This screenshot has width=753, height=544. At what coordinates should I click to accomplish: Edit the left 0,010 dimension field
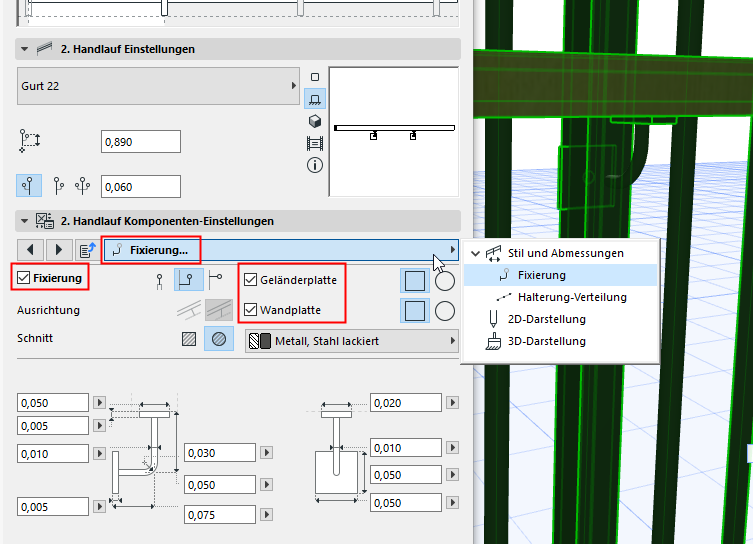click(x=53, y=454)
